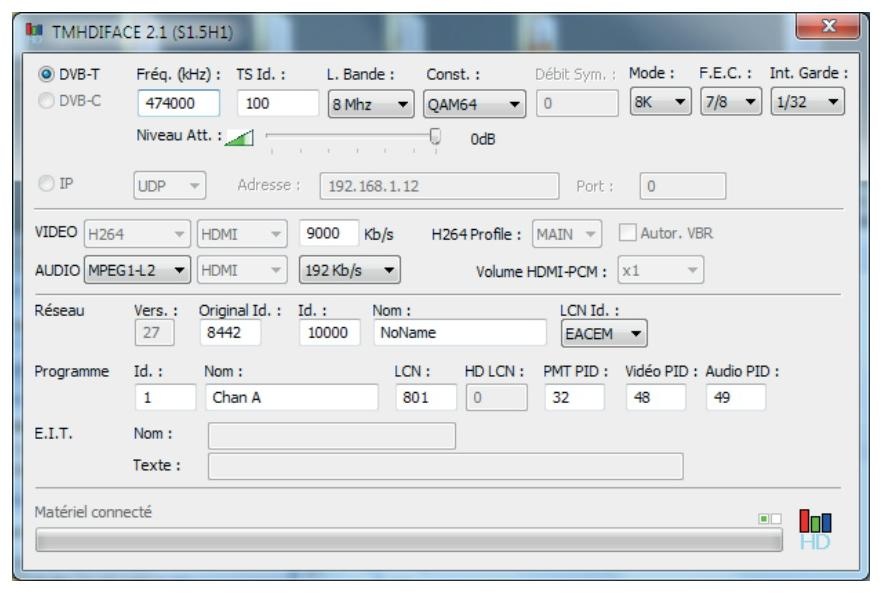This screenshot has height=596, width=888.
Task: Click the 0dB attenuation value
Action: coord(483,139)
